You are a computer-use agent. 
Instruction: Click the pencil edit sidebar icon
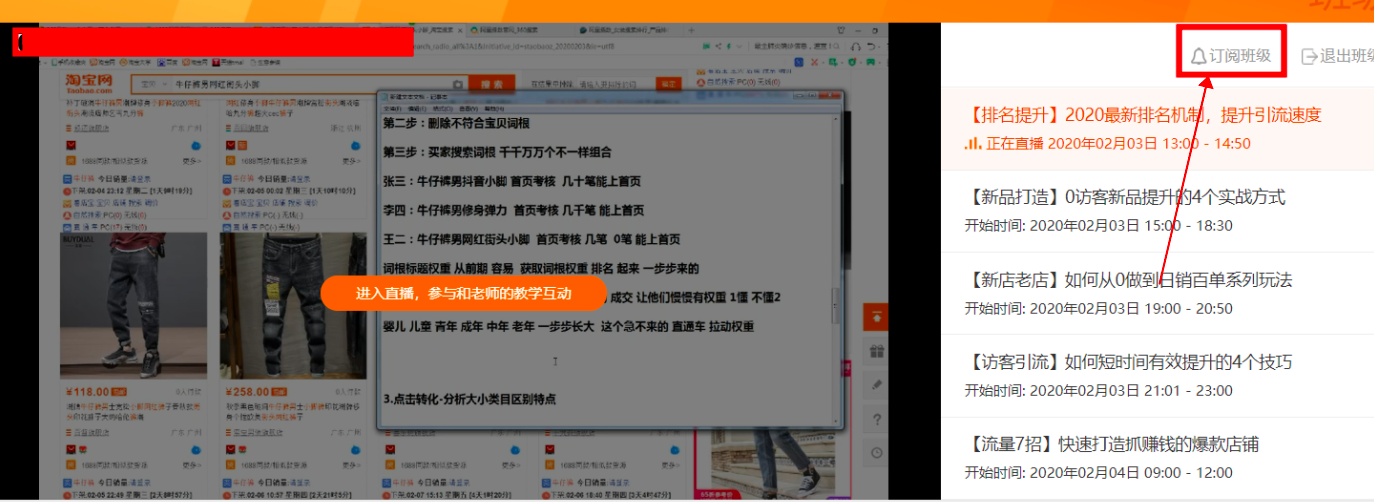coord(877,384)
